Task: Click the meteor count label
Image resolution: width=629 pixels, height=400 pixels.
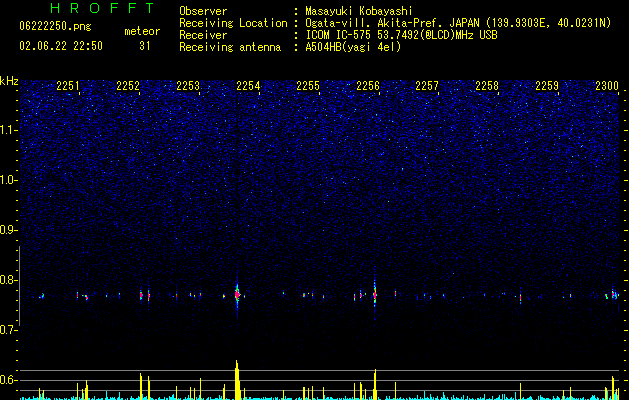Action: pyautogui.click(x=142, y=31)
